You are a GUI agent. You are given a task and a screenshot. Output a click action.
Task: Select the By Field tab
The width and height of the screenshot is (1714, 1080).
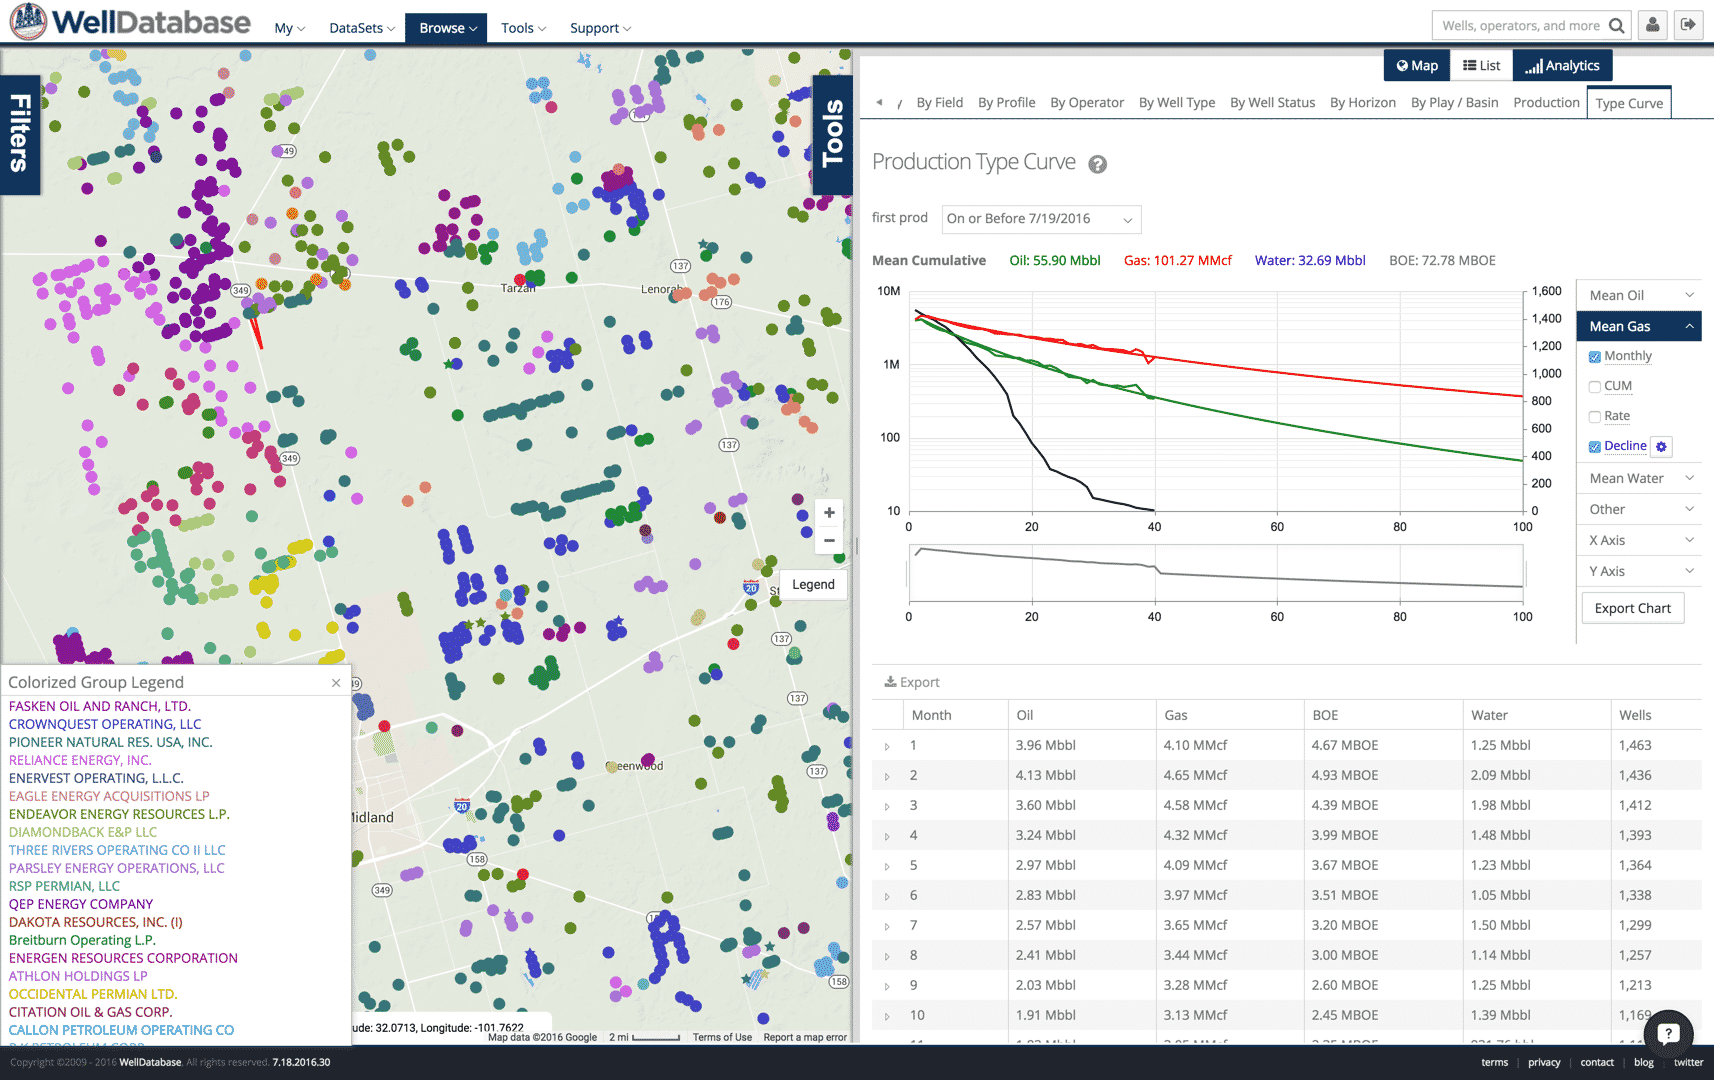pos(940,102)
